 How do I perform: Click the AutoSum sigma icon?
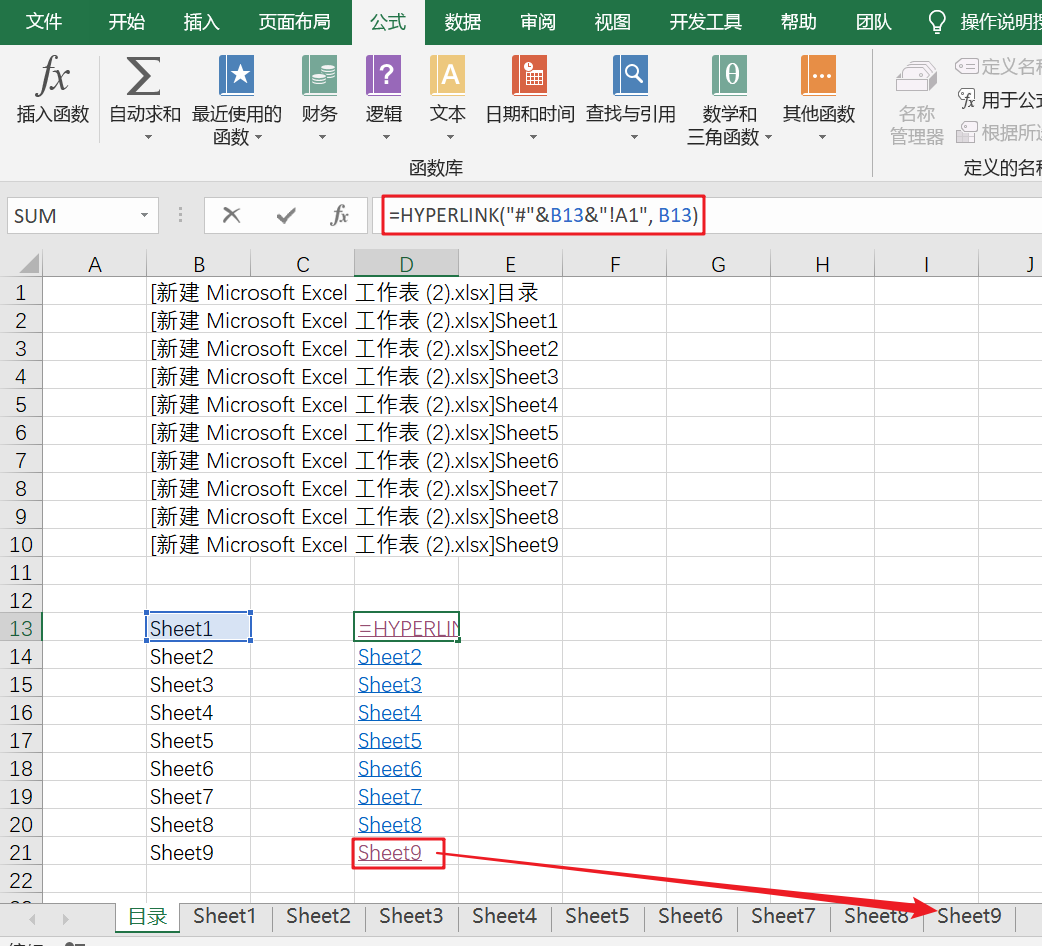click(x=144, y=76)
